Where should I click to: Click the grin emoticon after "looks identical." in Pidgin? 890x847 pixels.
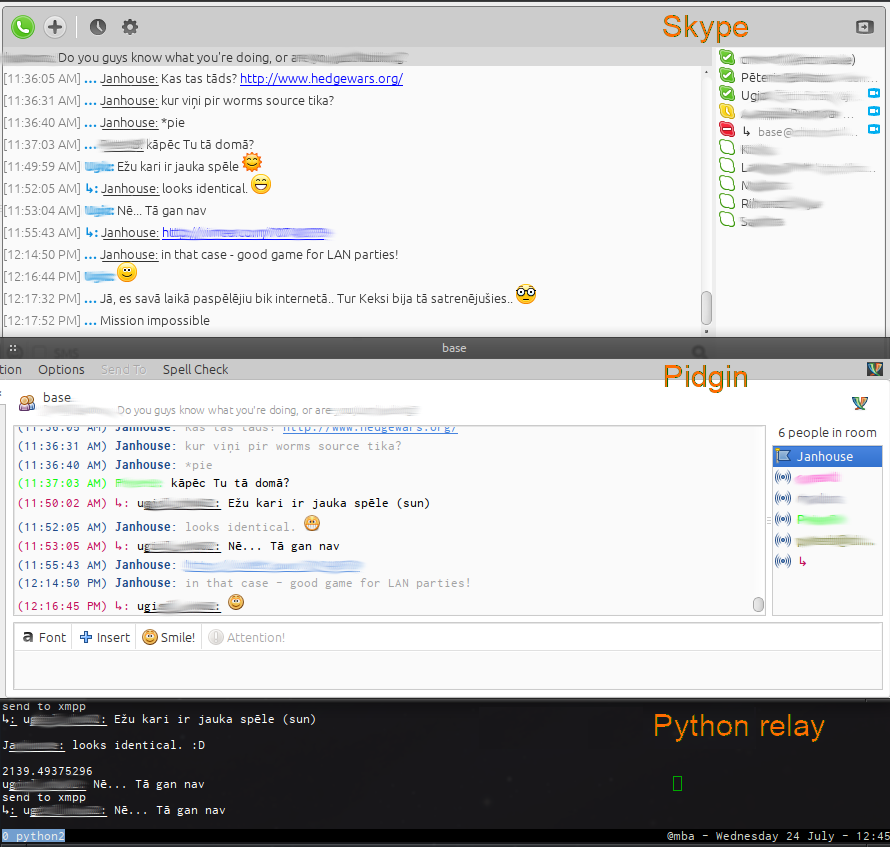pos(312,523)
